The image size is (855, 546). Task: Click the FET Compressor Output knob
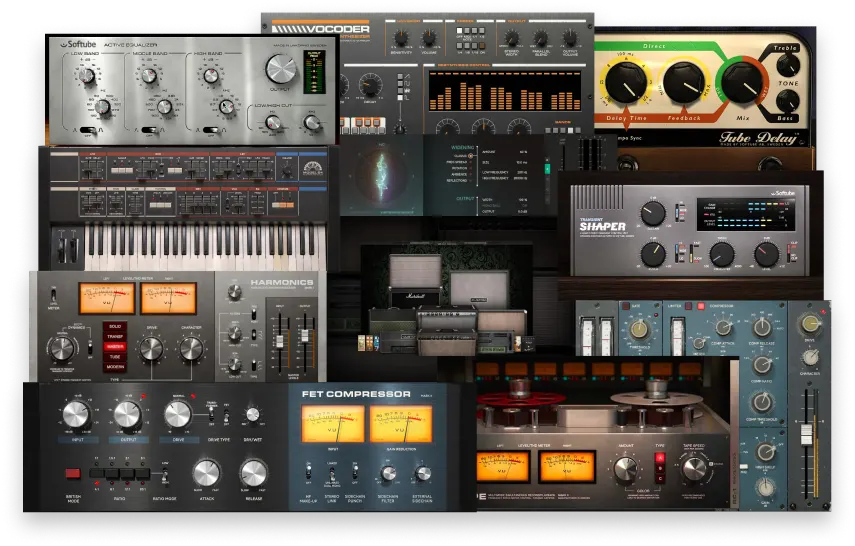coord(127,416)
